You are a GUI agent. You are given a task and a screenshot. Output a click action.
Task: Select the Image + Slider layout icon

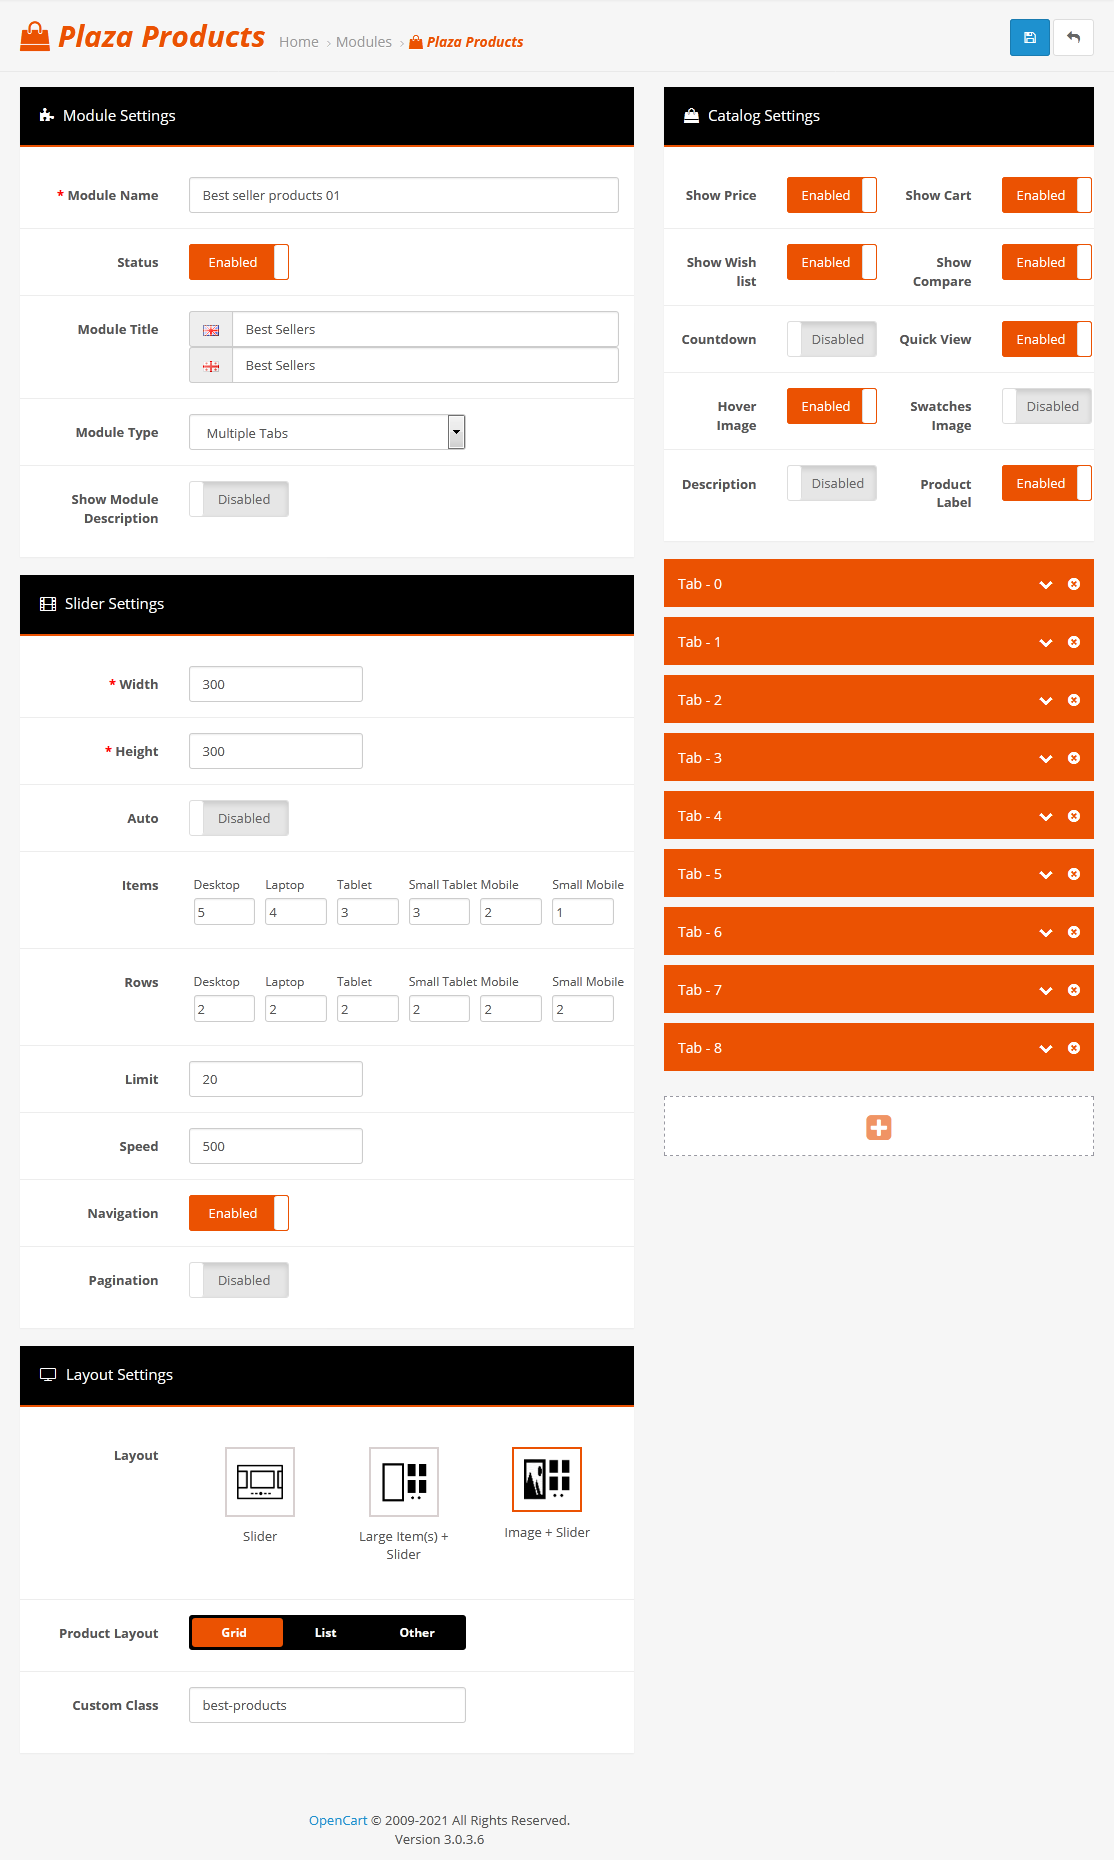(547, 1480)
